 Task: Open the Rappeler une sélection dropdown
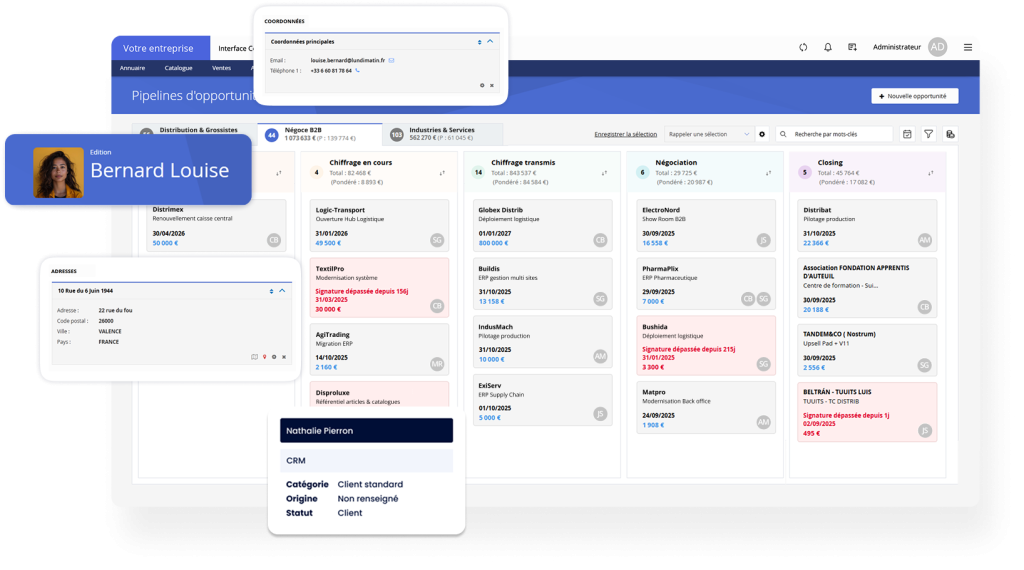coord(710,134)
